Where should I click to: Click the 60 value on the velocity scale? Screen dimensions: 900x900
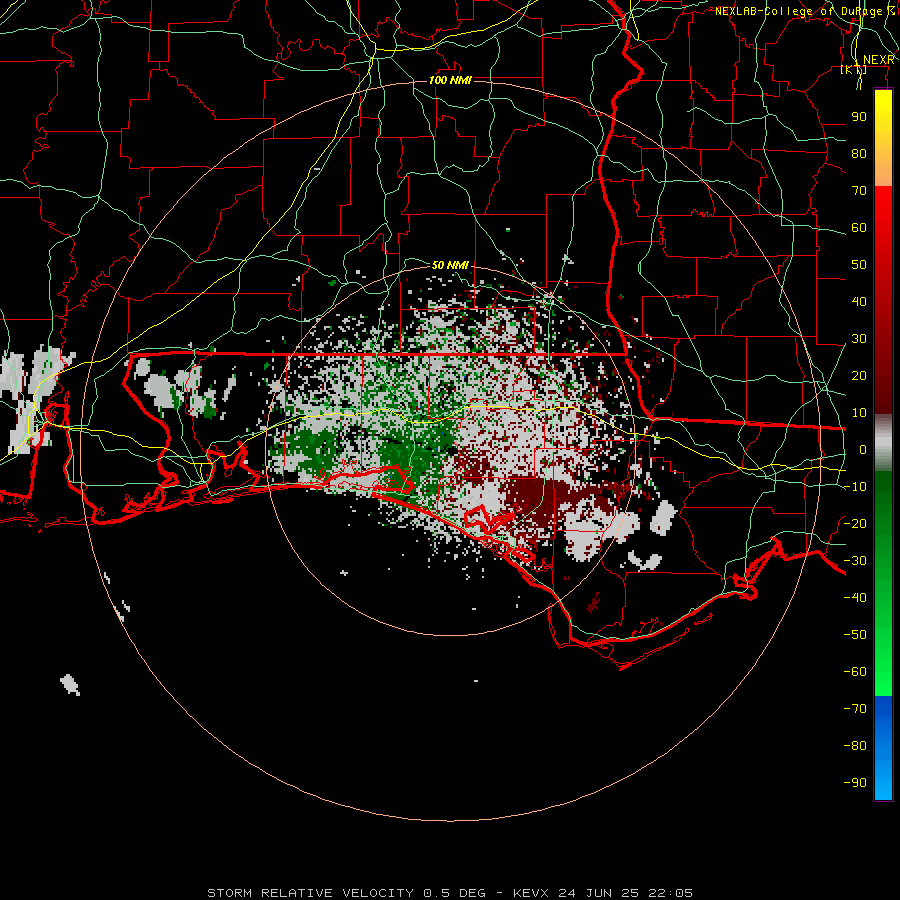859,228
